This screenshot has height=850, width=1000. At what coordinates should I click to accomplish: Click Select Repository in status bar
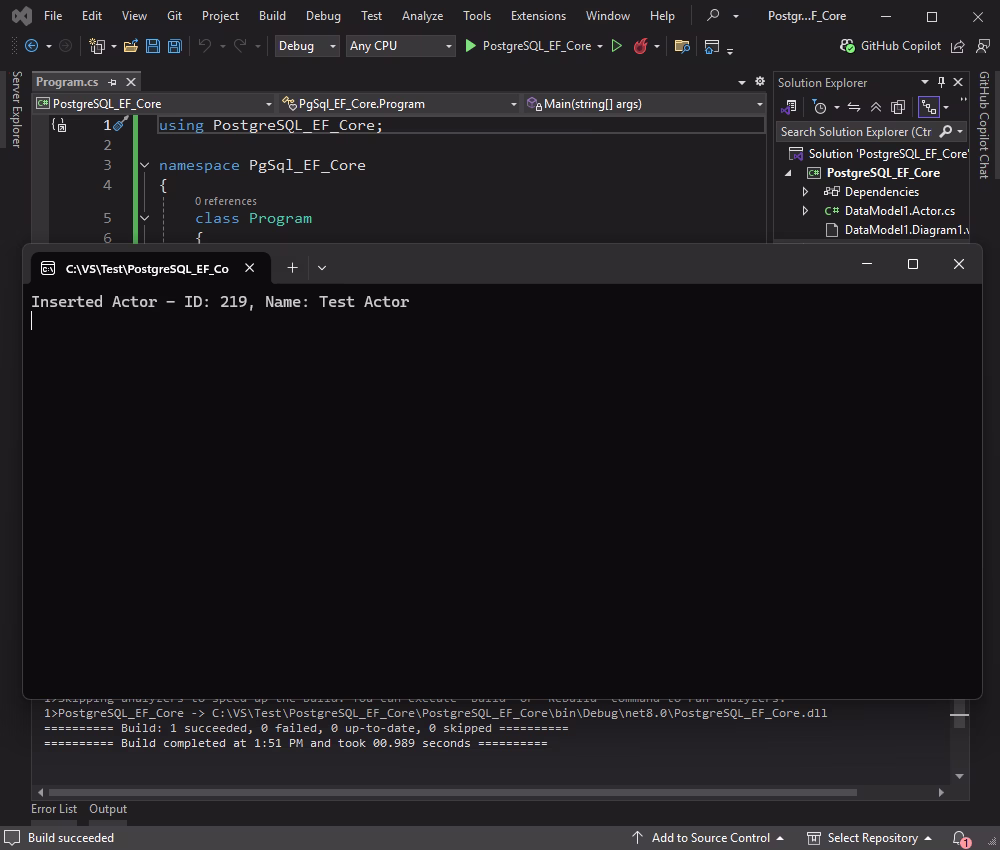[873, 837]
